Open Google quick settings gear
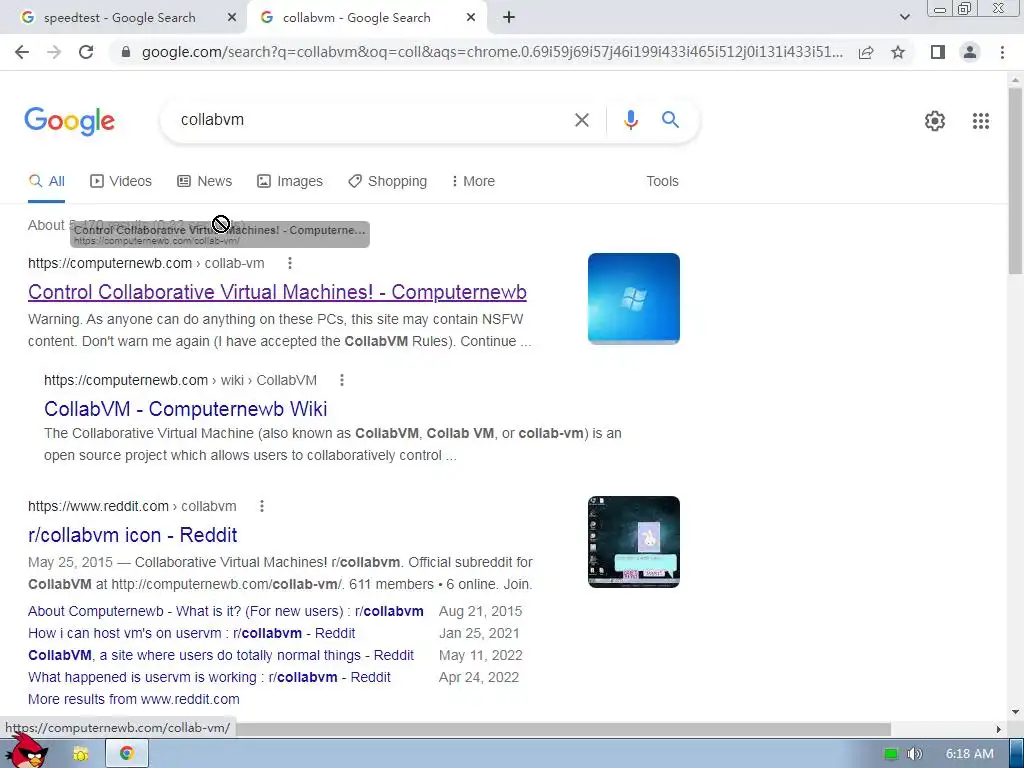This screenshot has width=1024, height=768. (x=935, y=121)
